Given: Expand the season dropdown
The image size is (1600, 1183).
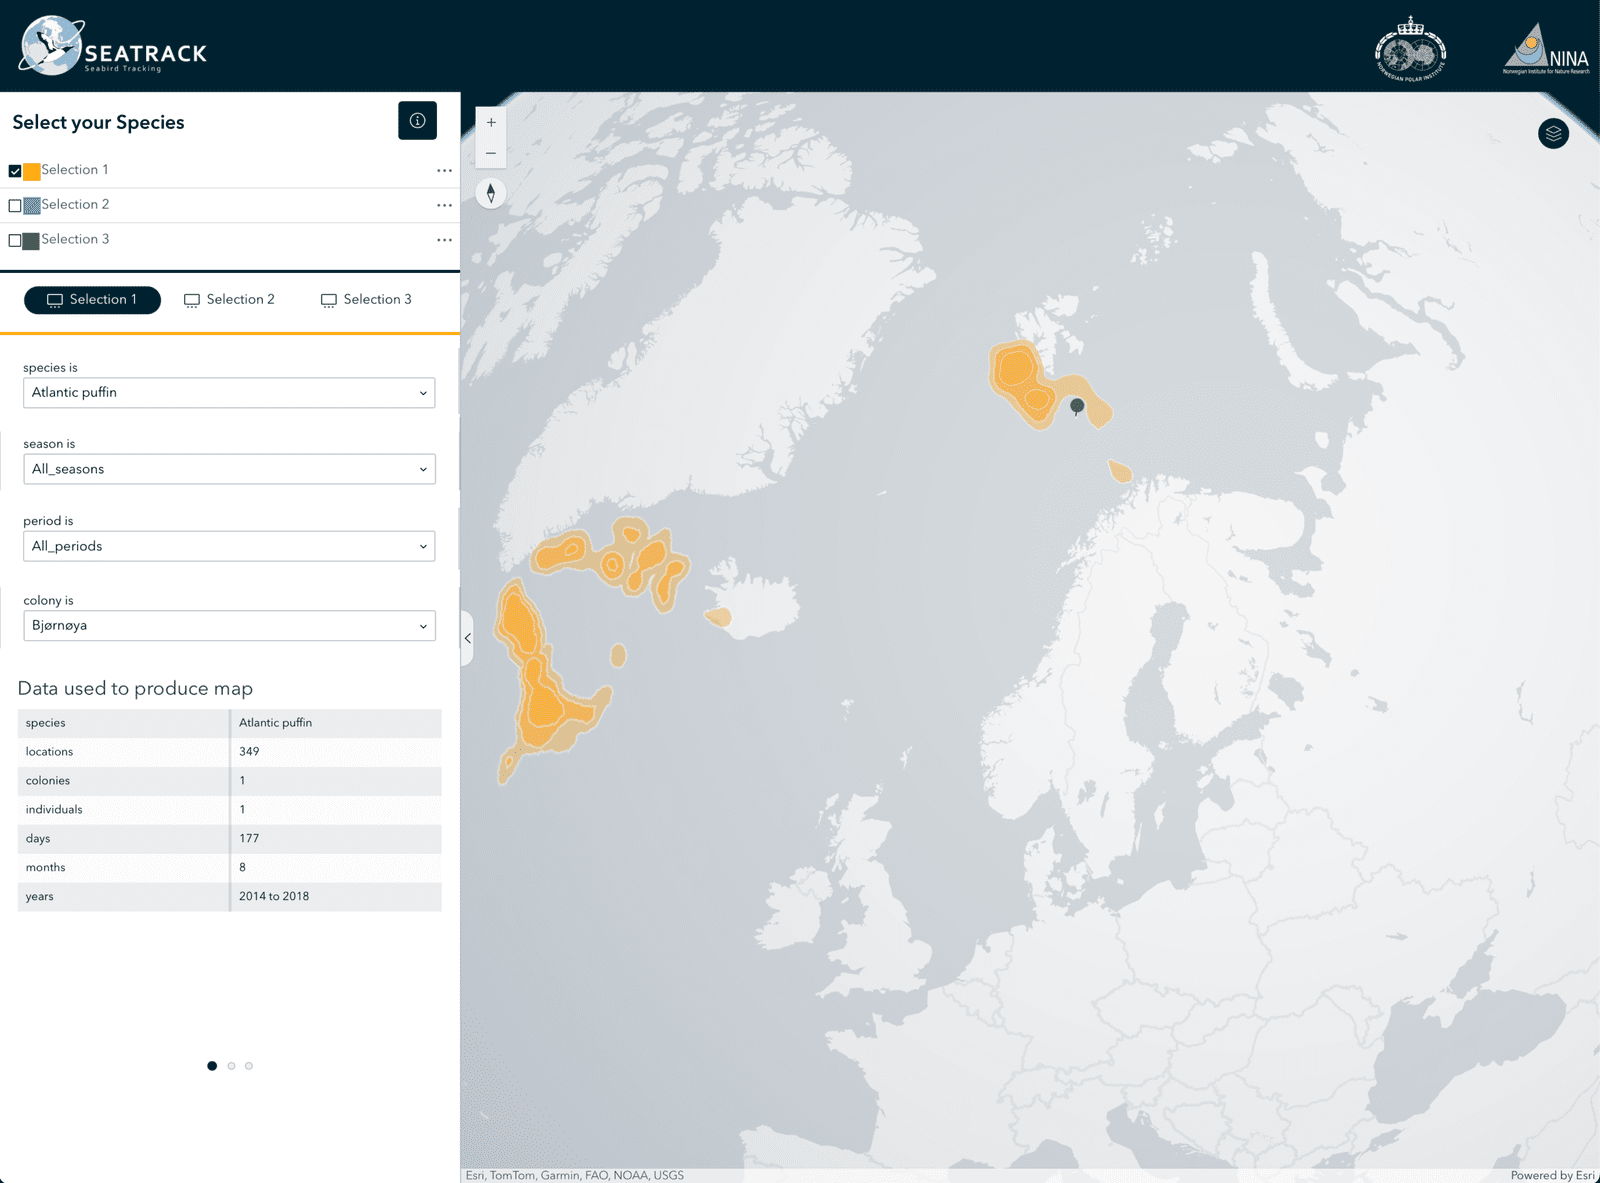Looking at the screenshot, I should [229, 469].
